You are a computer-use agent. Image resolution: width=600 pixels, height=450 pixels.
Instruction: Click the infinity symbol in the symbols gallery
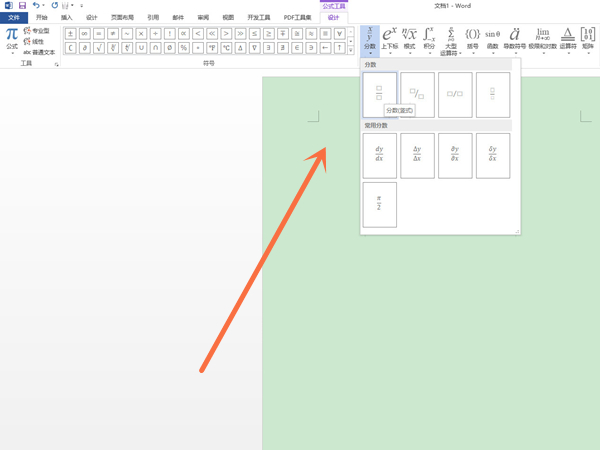click(85, 33)
